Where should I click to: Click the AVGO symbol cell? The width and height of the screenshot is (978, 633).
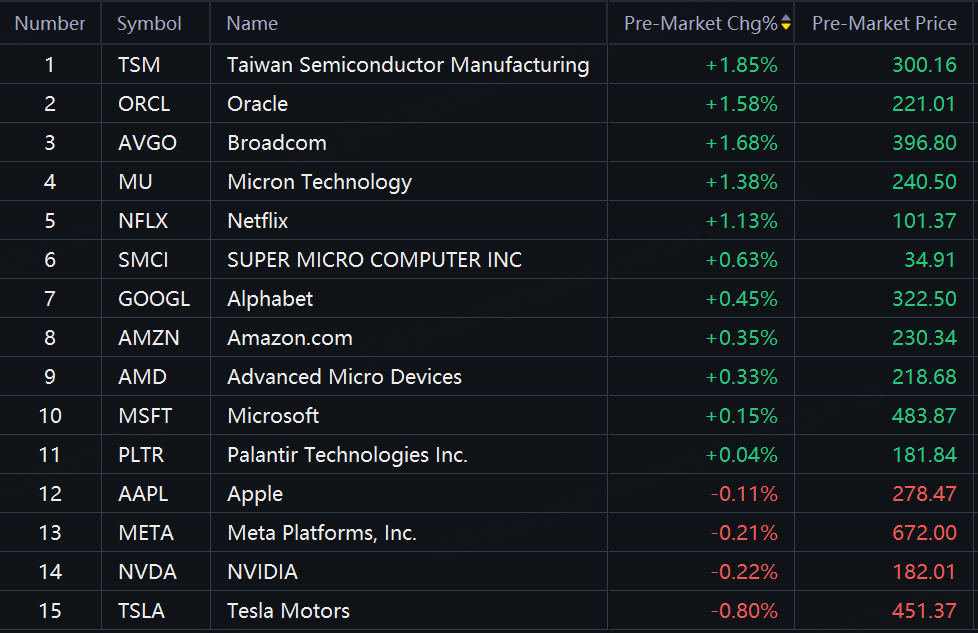coord(147,143)
